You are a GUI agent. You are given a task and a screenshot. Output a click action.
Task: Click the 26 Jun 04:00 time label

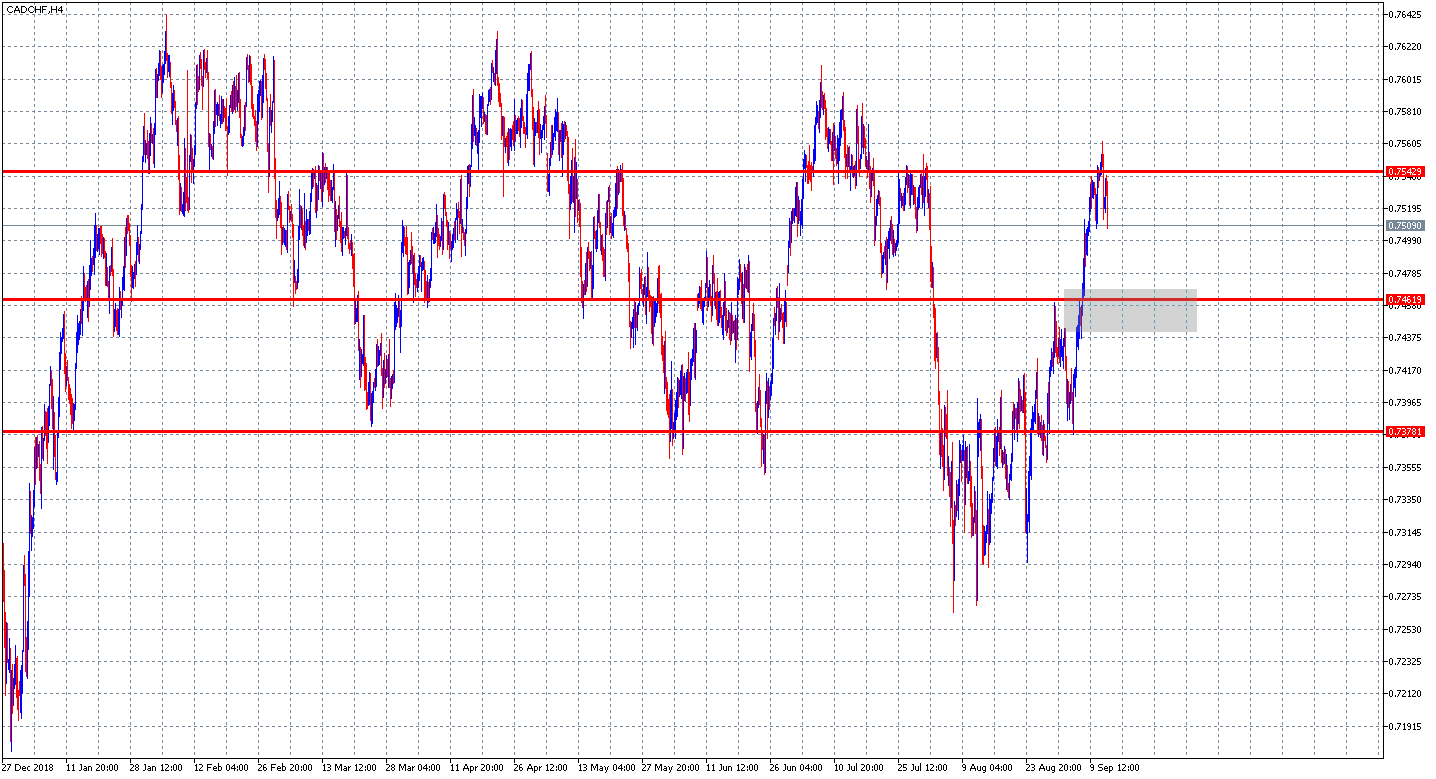tap(797, 769)
